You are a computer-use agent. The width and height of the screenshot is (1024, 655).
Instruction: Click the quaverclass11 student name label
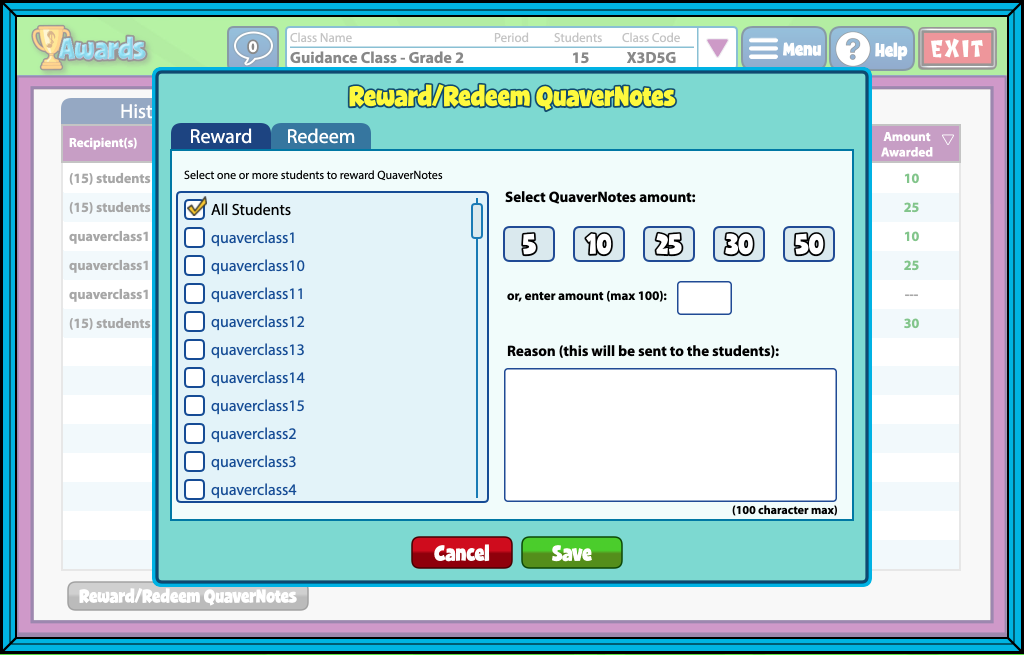257,294
